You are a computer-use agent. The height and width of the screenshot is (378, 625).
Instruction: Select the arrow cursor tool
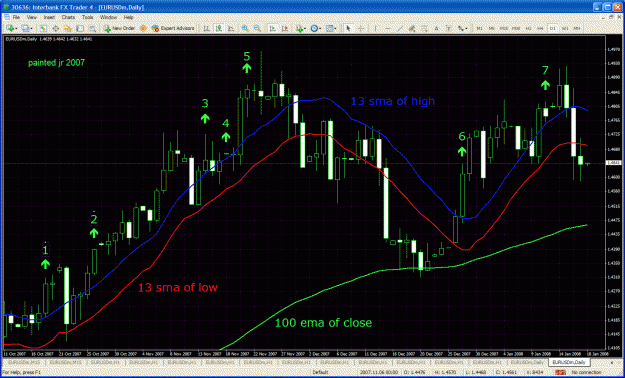pyautogui.click(x=348, y=28)
